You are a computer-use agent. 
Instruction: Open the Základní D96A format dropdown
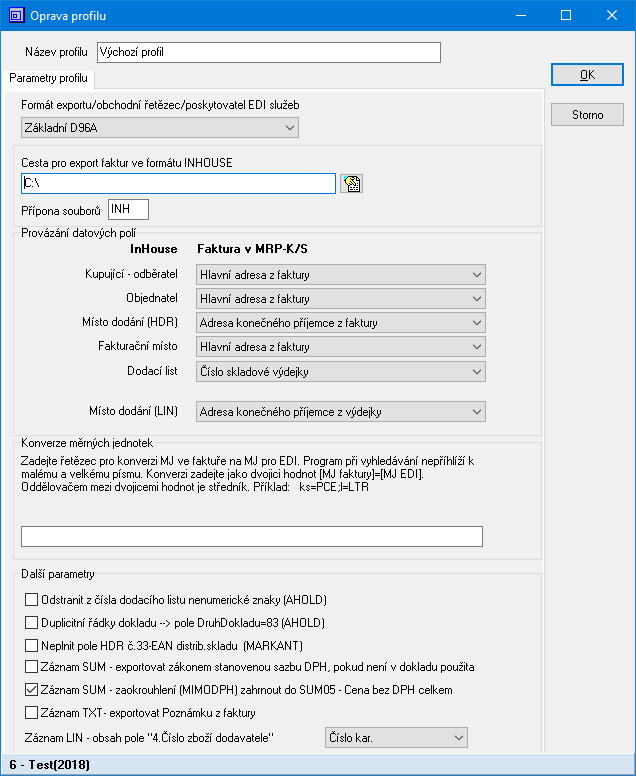(160, 128)
